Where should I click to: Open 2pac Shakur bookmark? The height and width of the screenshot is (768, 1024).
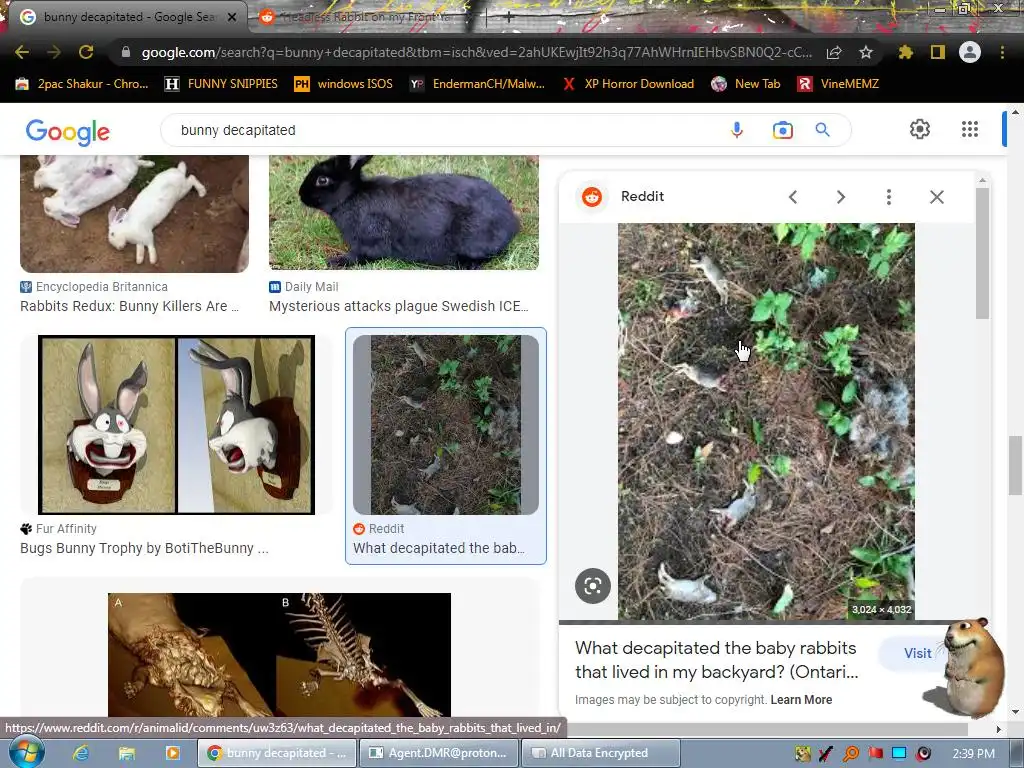point(82,84)
